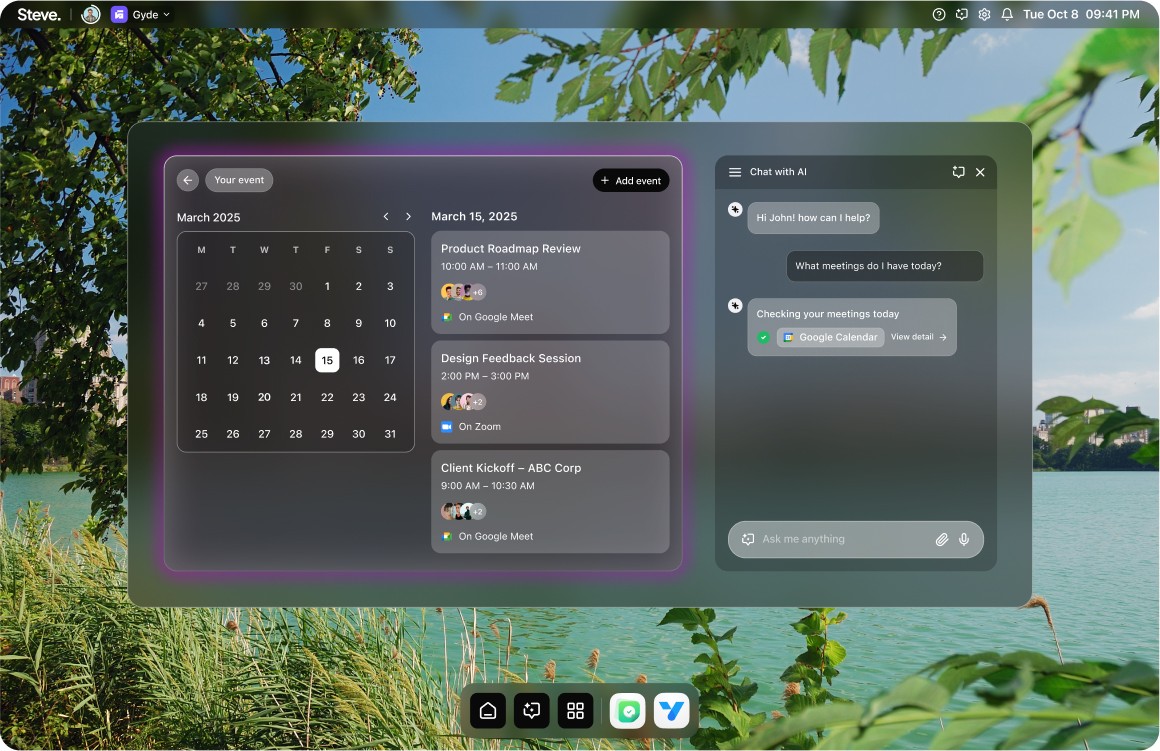The height and width of the screenshot is (751, 1160).
Task: Select March 20 in the calendar
Action: 264,397
